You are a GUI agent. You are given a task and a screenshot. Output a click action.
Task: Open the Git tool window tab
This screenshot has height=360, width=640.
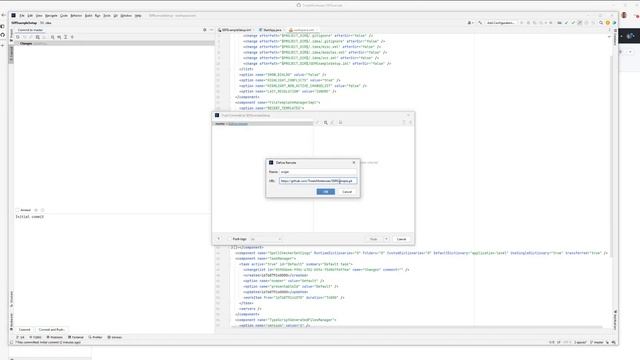(x=20, y=338)
